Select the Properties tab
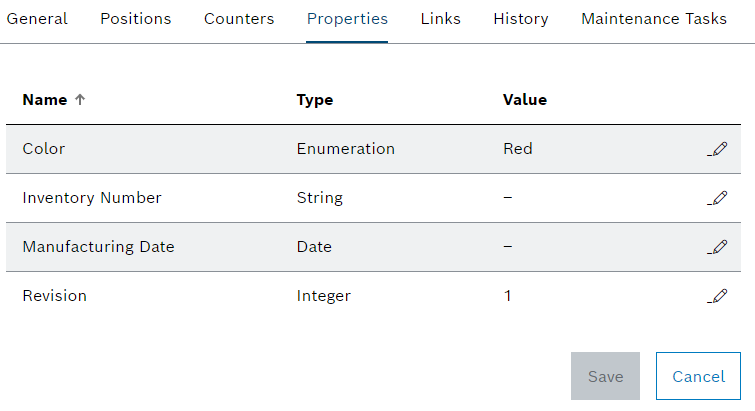 coord(347,19)
